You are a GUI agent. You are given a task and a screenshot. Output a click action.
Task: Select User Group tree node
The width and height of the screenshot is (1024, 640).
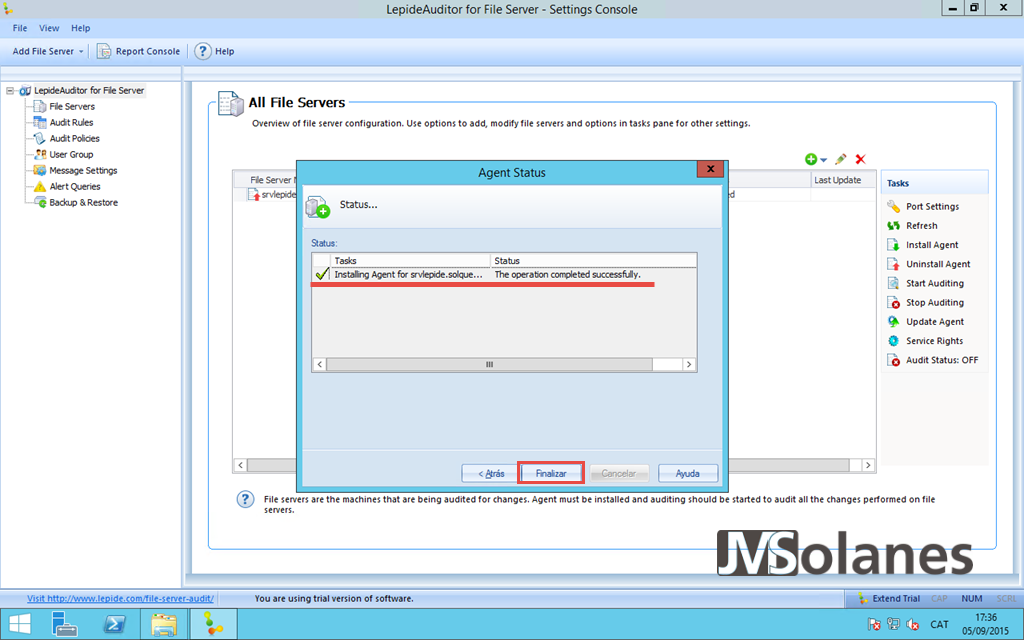(x=71, y=154)
